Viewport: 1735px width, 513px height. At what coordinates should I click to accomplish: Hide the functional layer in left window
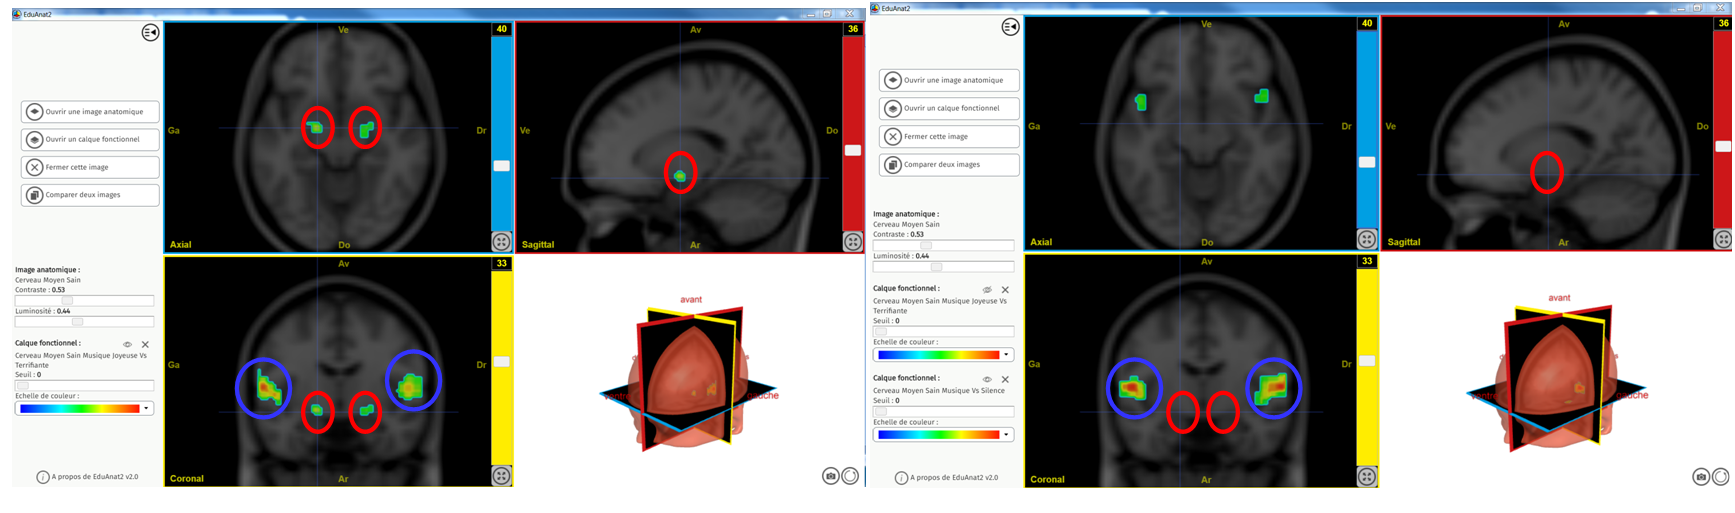point(127,344)
